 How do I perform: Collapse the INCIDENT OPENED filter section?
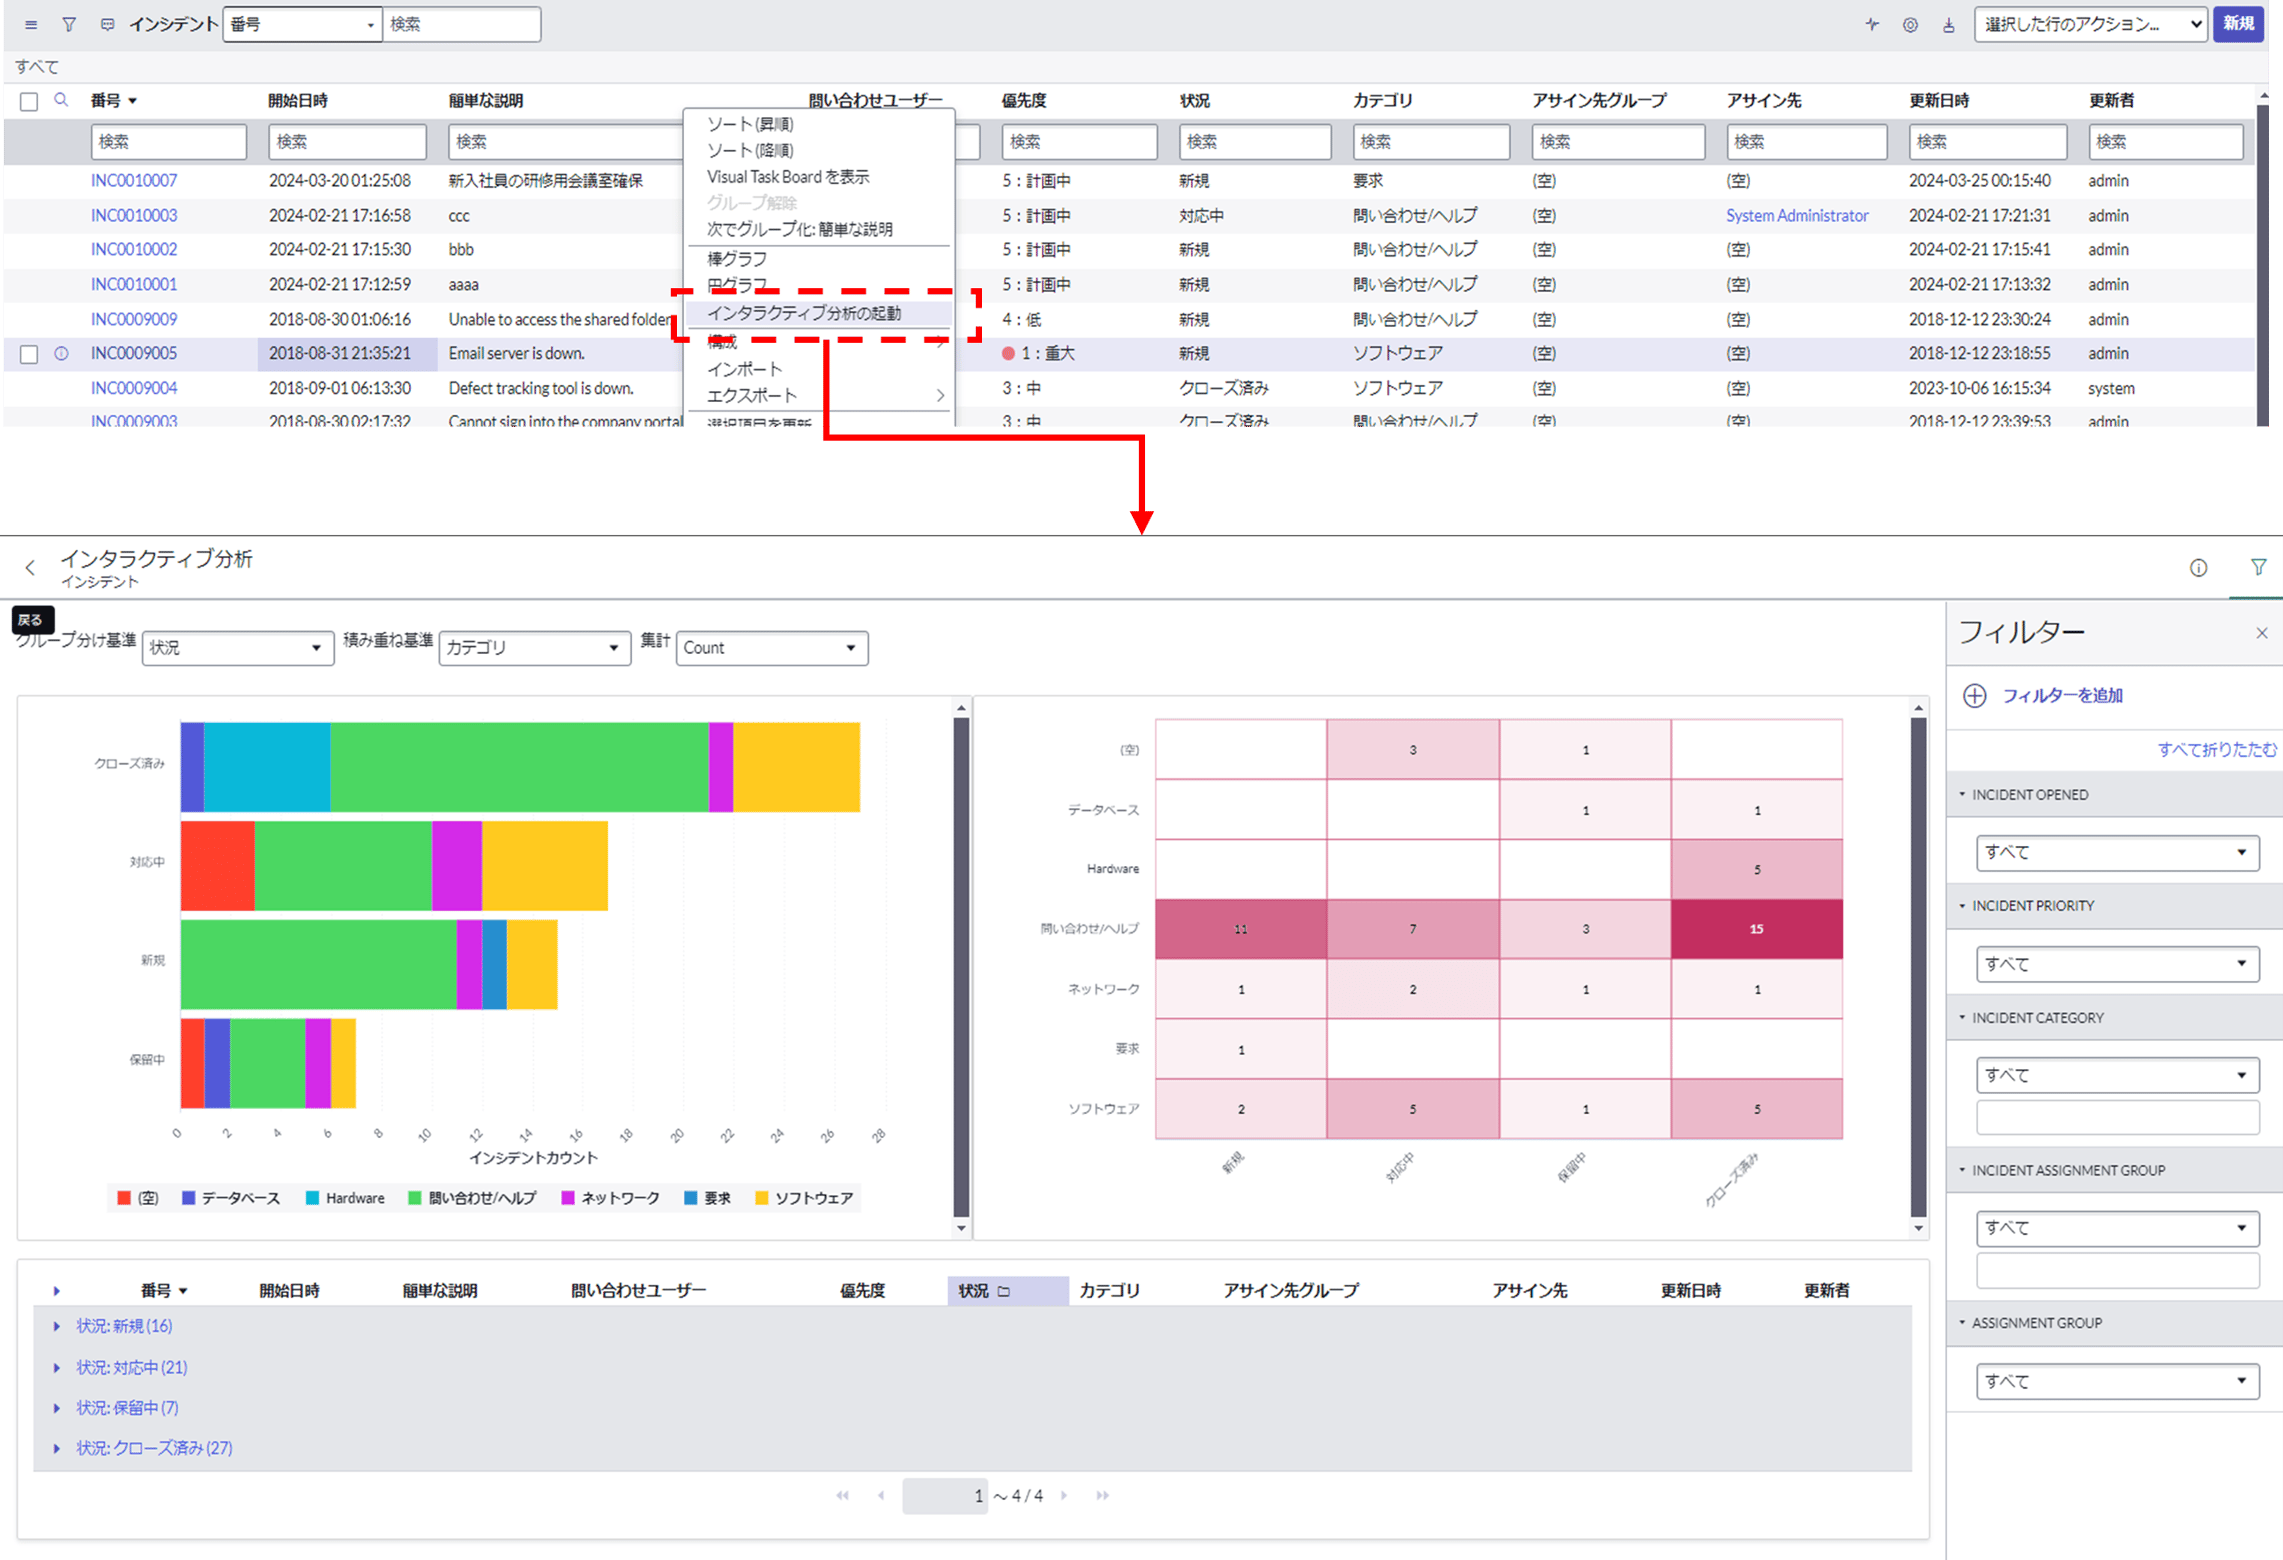[1962, 795]
